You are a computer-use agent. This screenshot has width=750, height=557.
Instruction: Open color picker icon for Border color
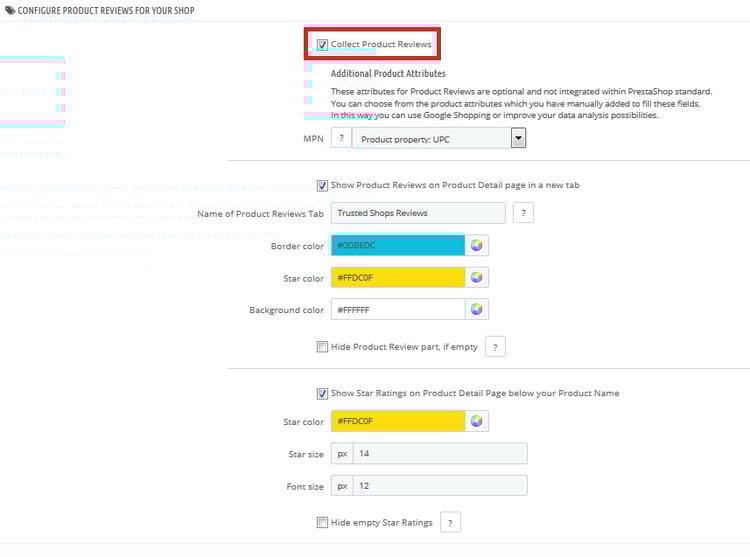[476, 246]
